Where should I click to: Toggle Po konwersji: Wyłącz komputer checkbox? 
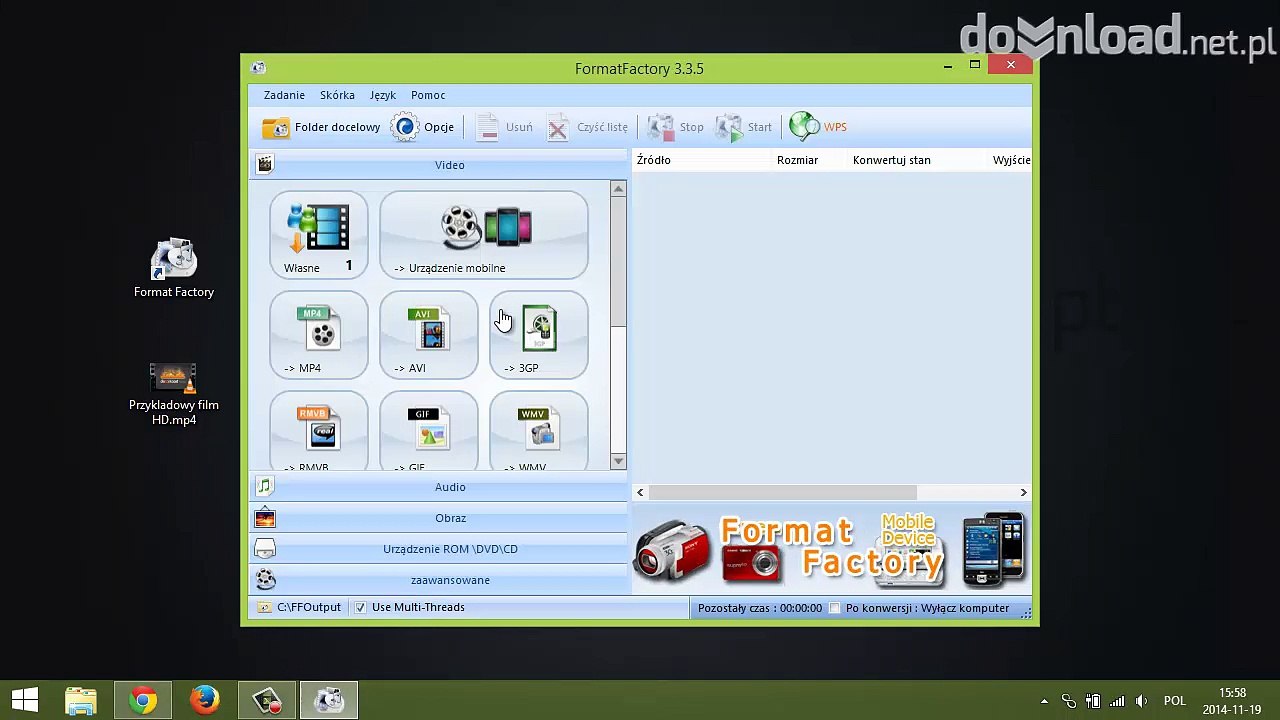[835, 608]
